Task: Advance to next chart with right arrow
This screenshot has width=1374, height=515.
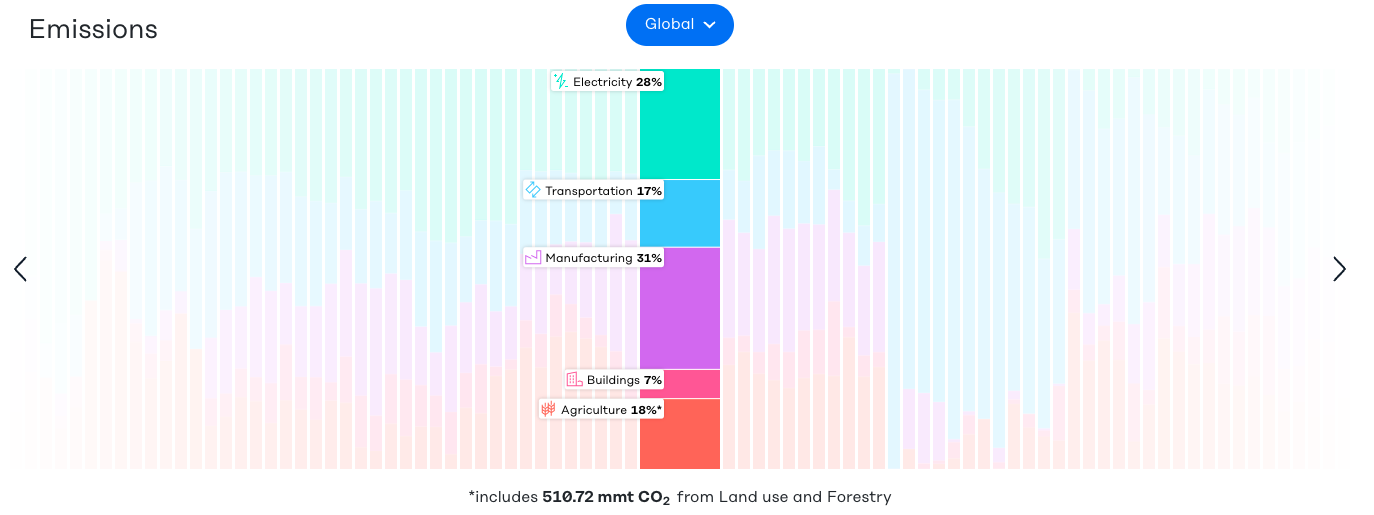Action: 1339,269
